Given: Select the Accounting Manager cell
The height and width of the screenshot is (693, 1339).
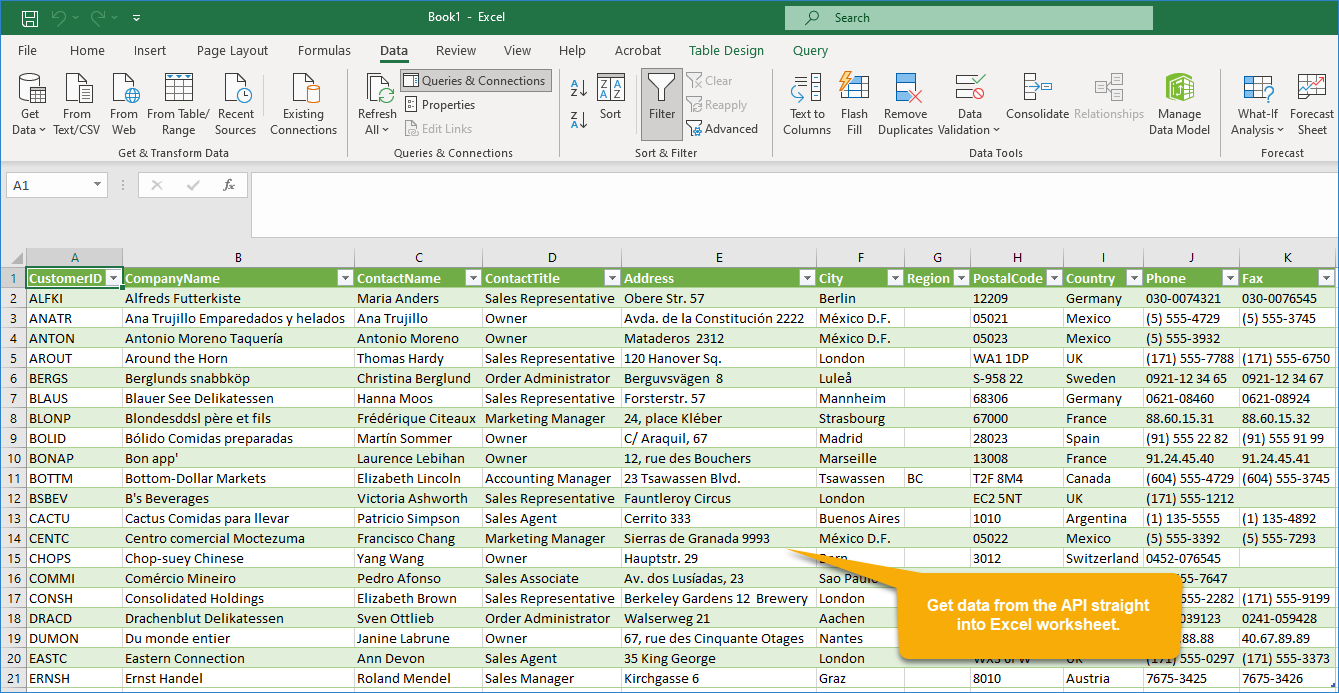Looking at the screenshot, I should pyautogui.click(x=552, y=478).
